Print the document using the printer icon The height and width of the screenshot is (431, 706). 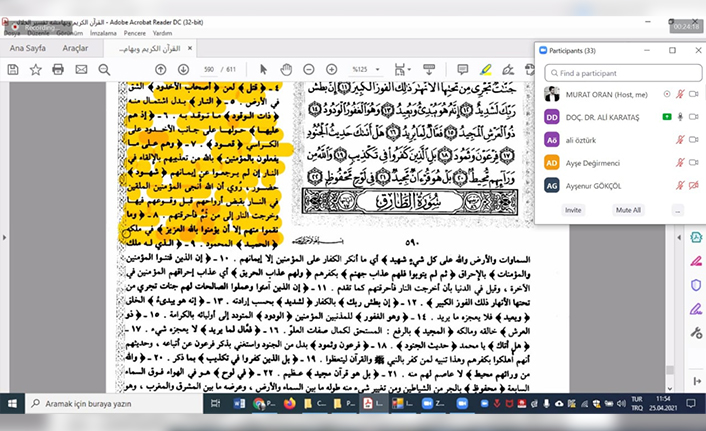coord(58,69)
